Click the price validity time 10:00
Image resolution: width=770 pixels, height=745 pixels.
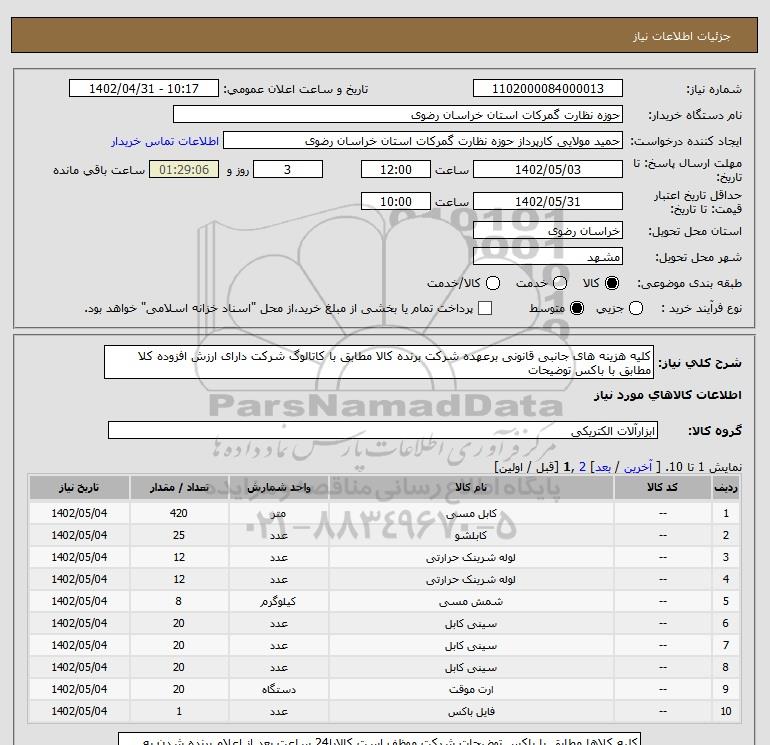(x=396, y=201)
